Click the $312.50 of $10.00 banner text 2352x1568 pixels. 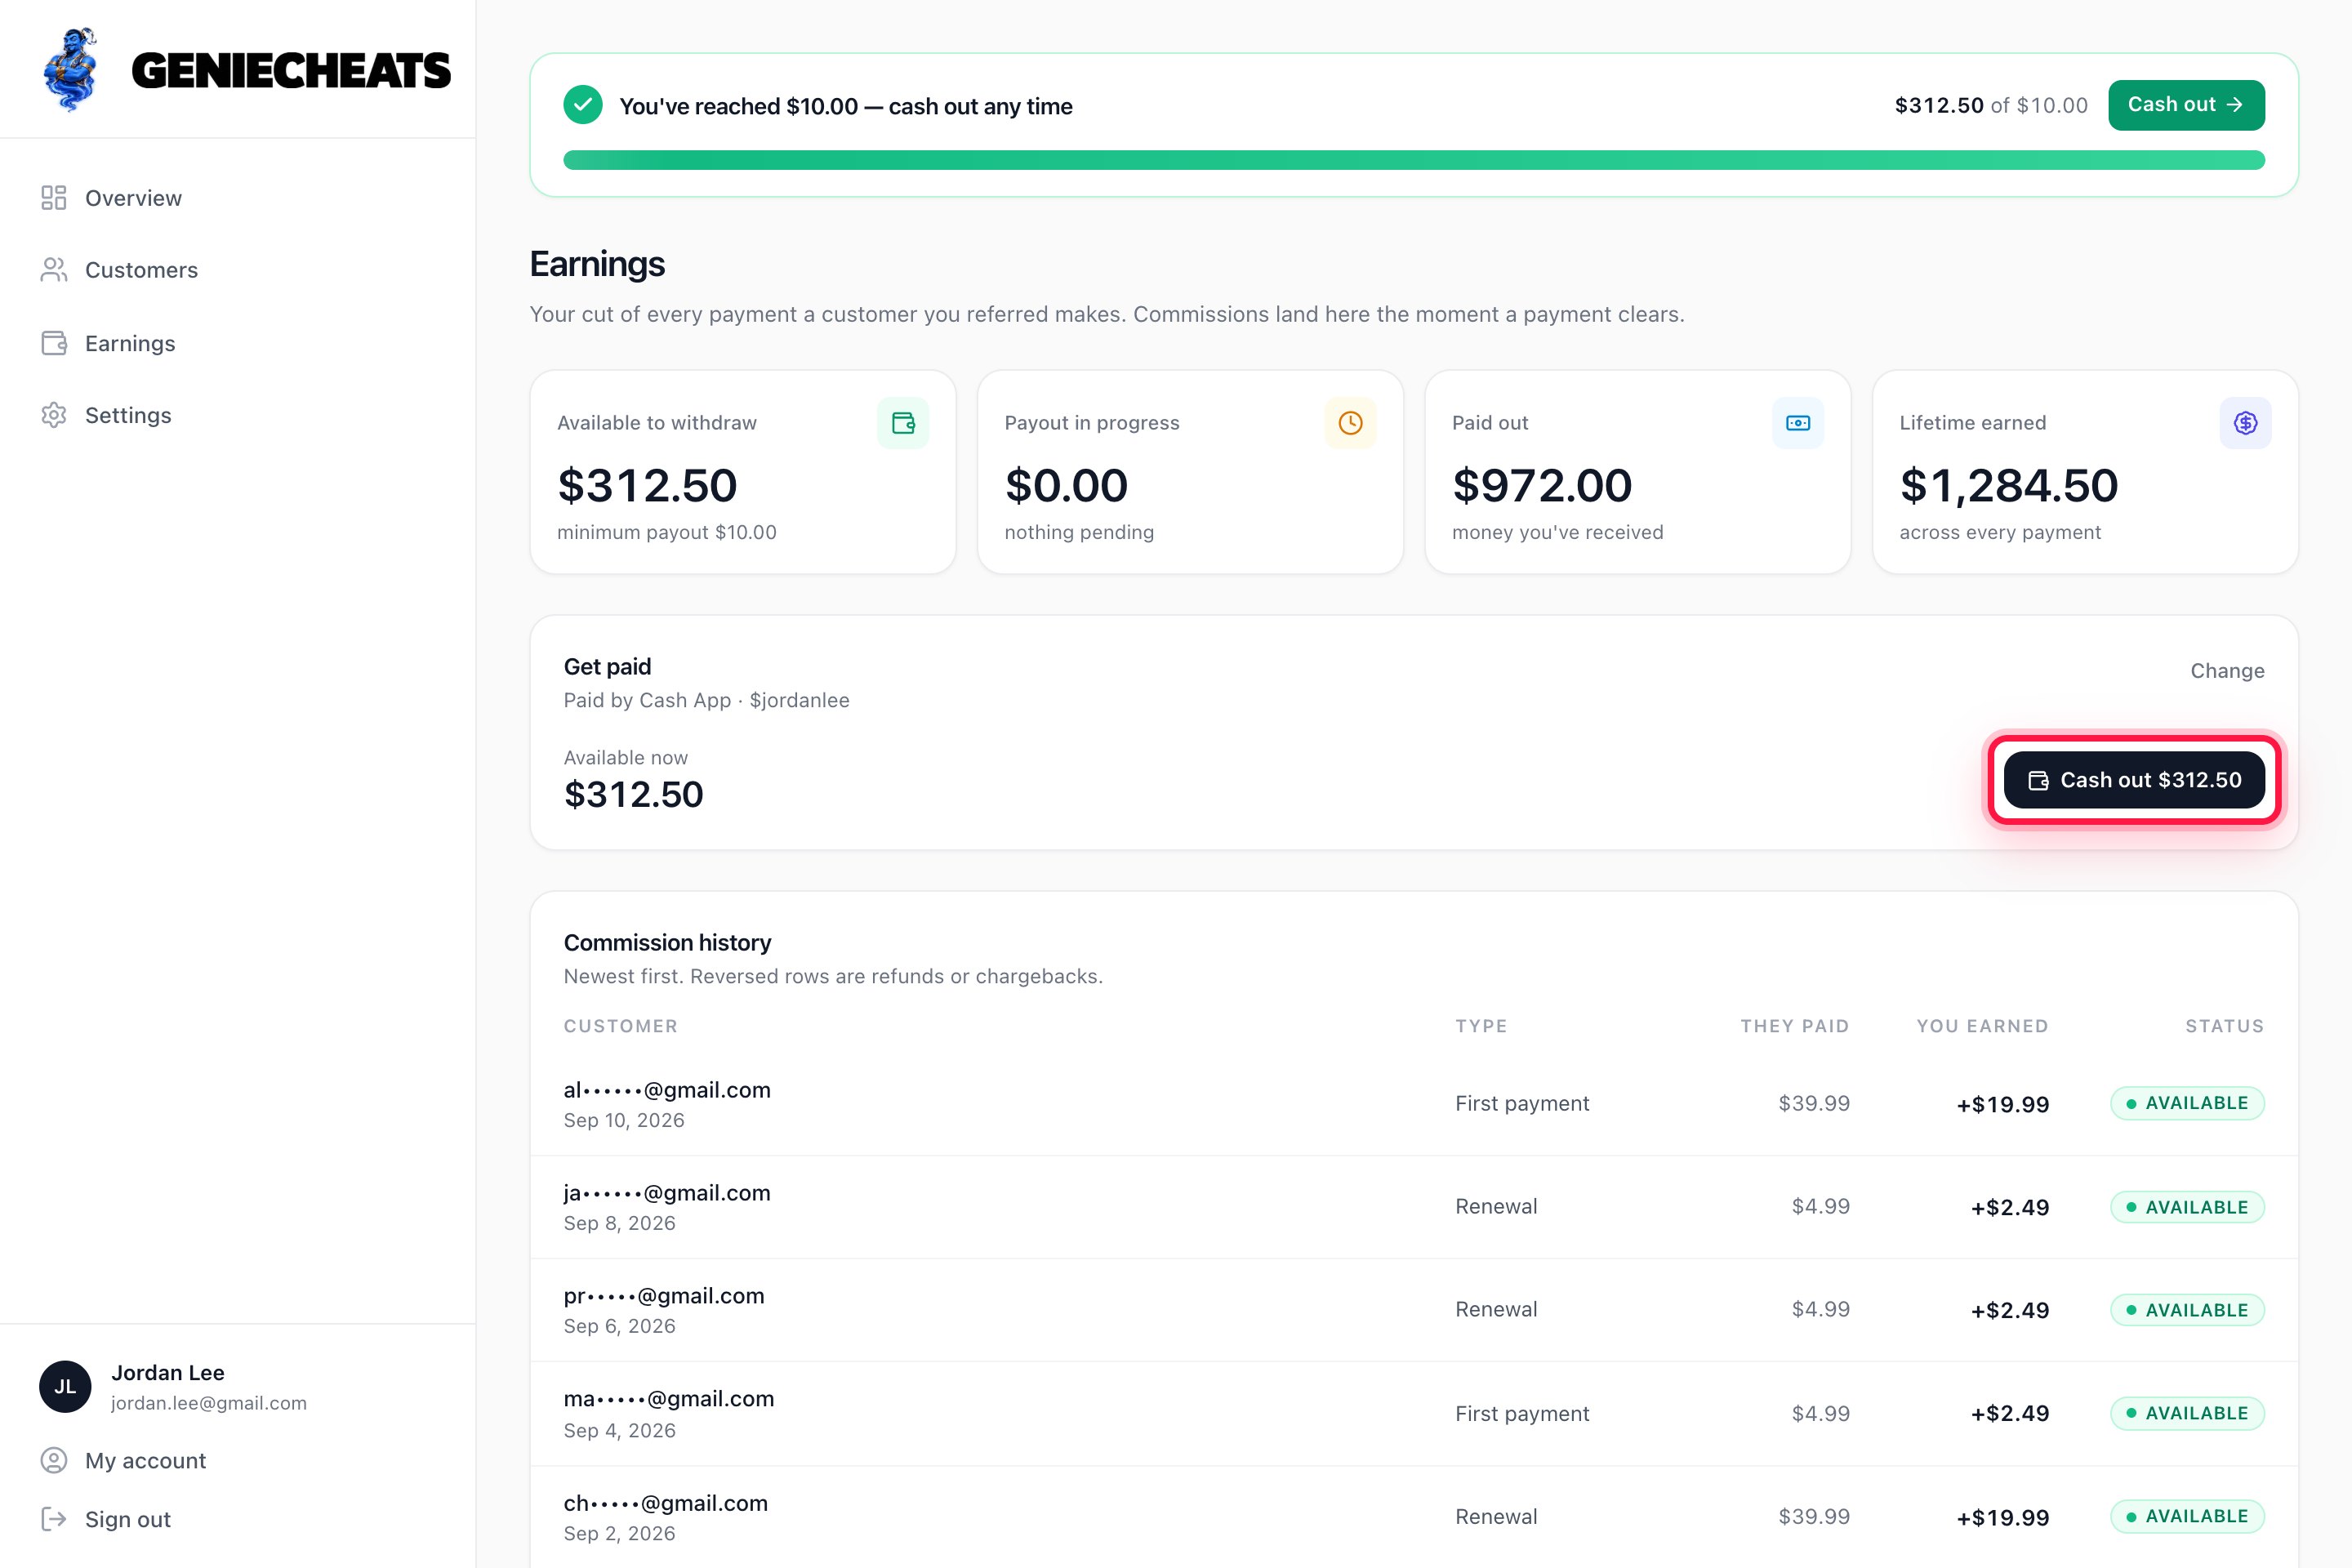1991,105
